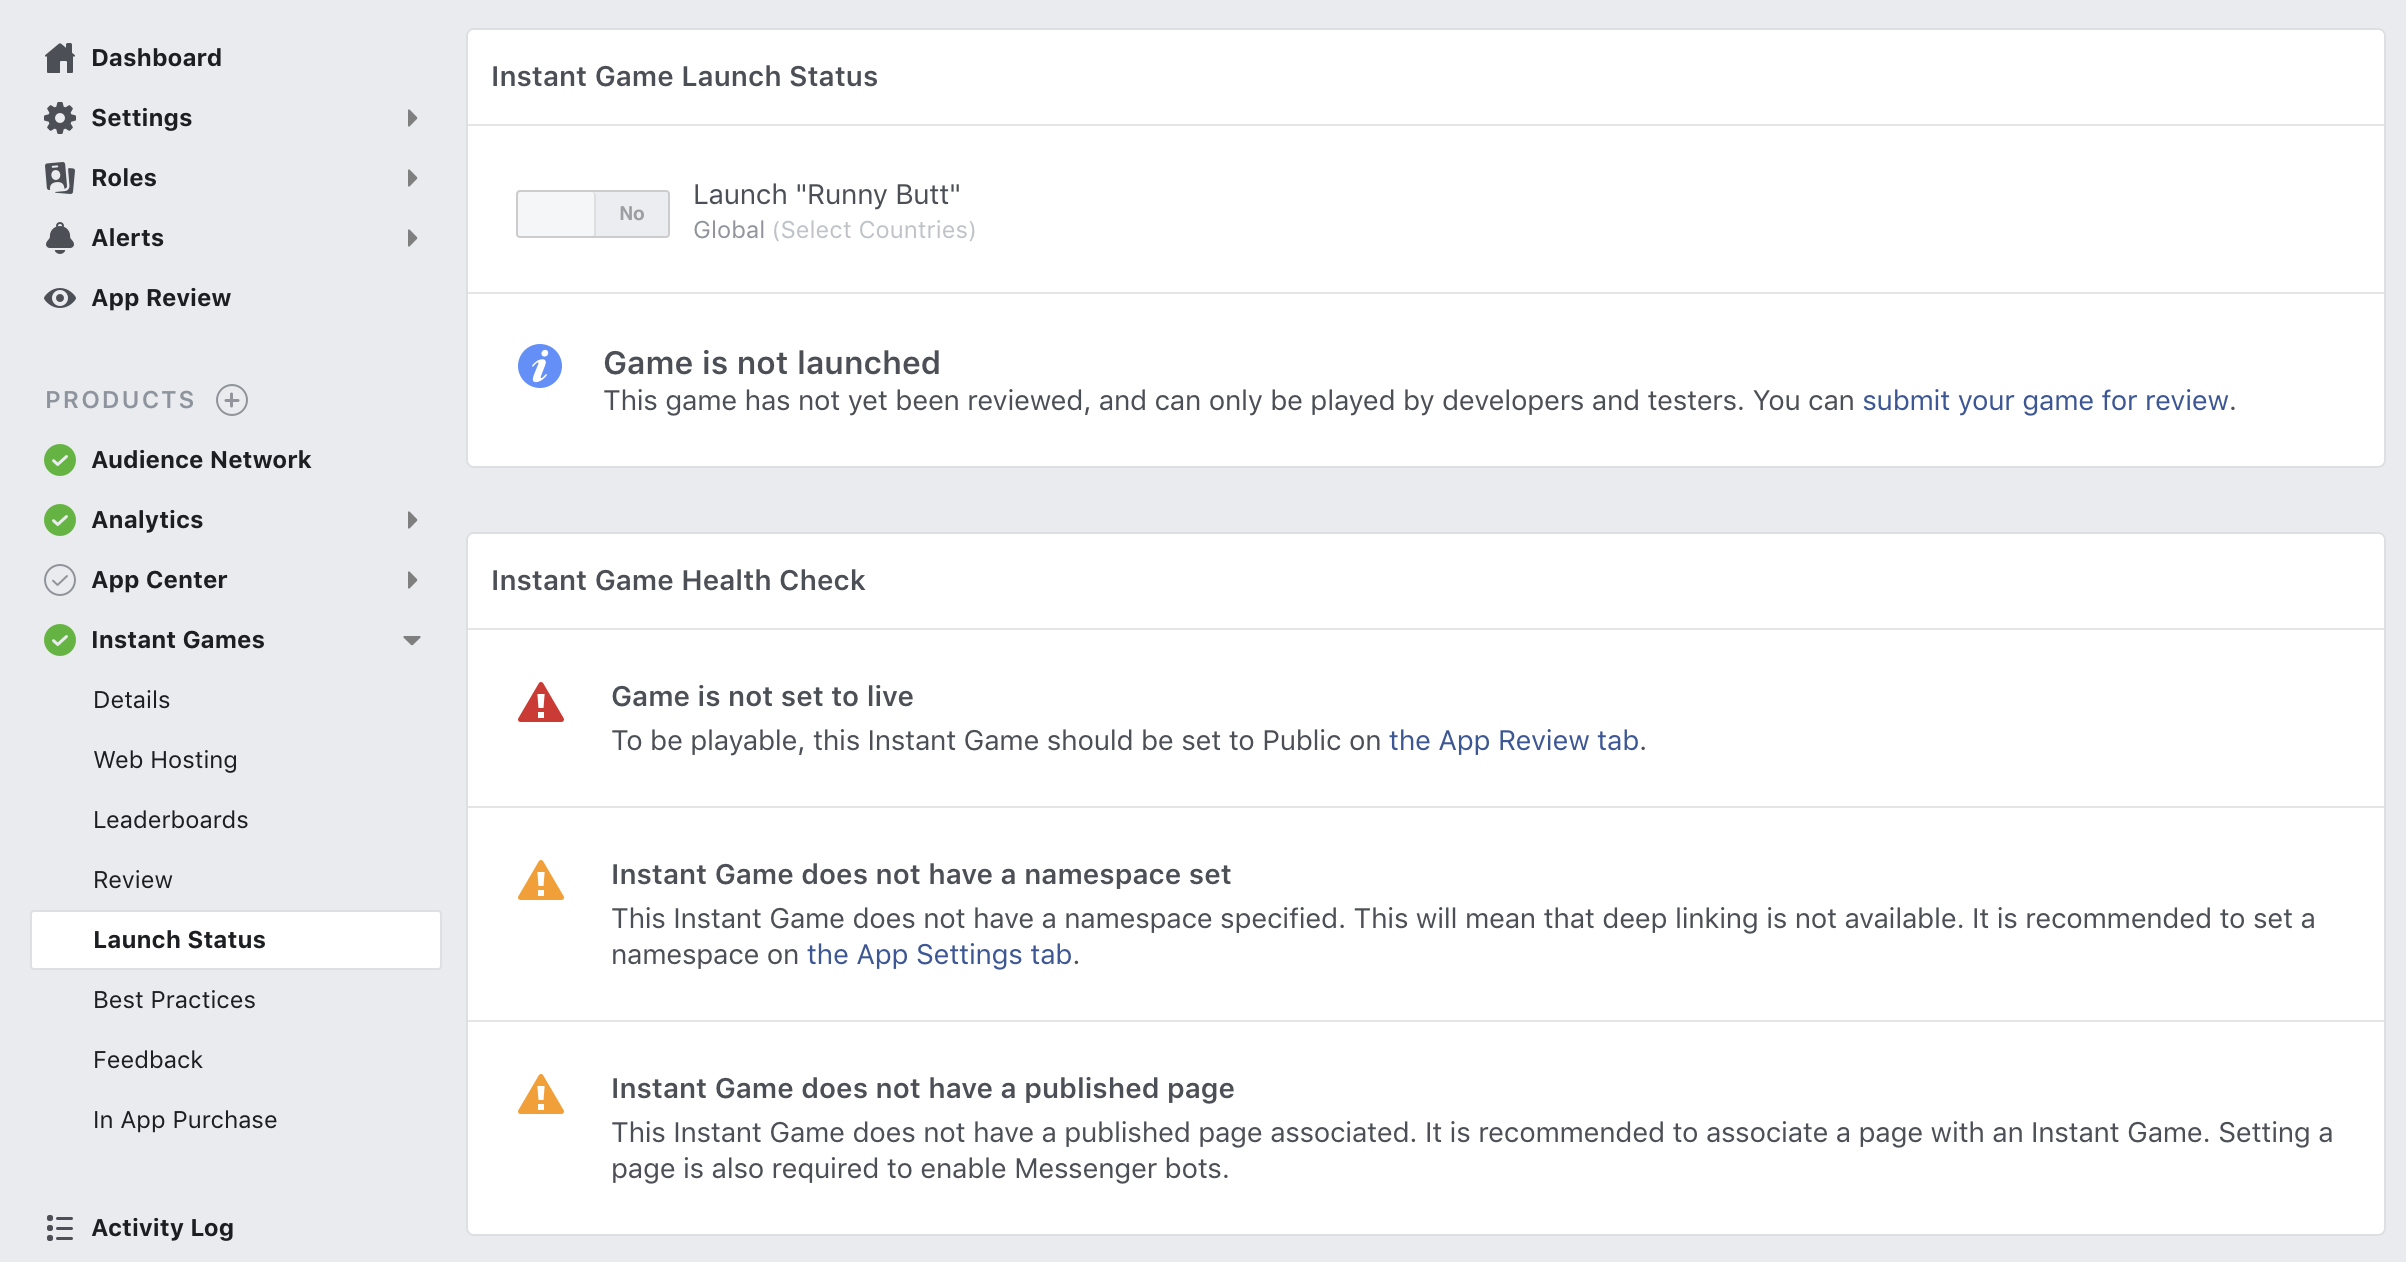Add a product with the plus icon
Image resolution: width=2406 pixels, height=1262 pixels.
pos(232,400)
